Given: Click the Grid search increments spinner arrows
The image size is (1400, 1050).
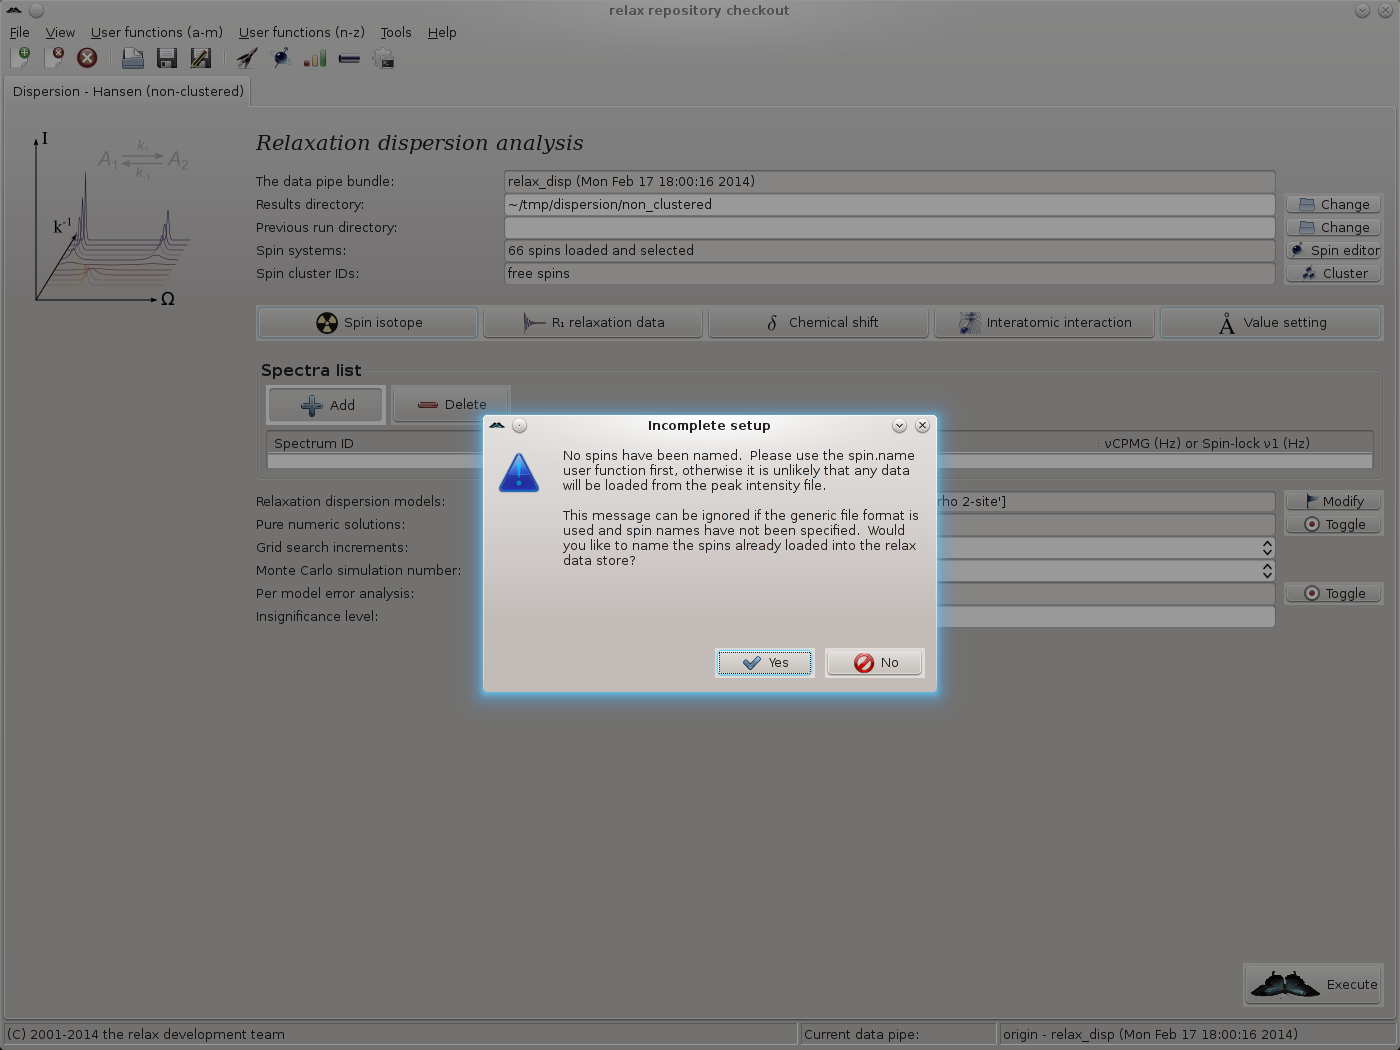Looking at the screenshot, I should click(1267, 548).
